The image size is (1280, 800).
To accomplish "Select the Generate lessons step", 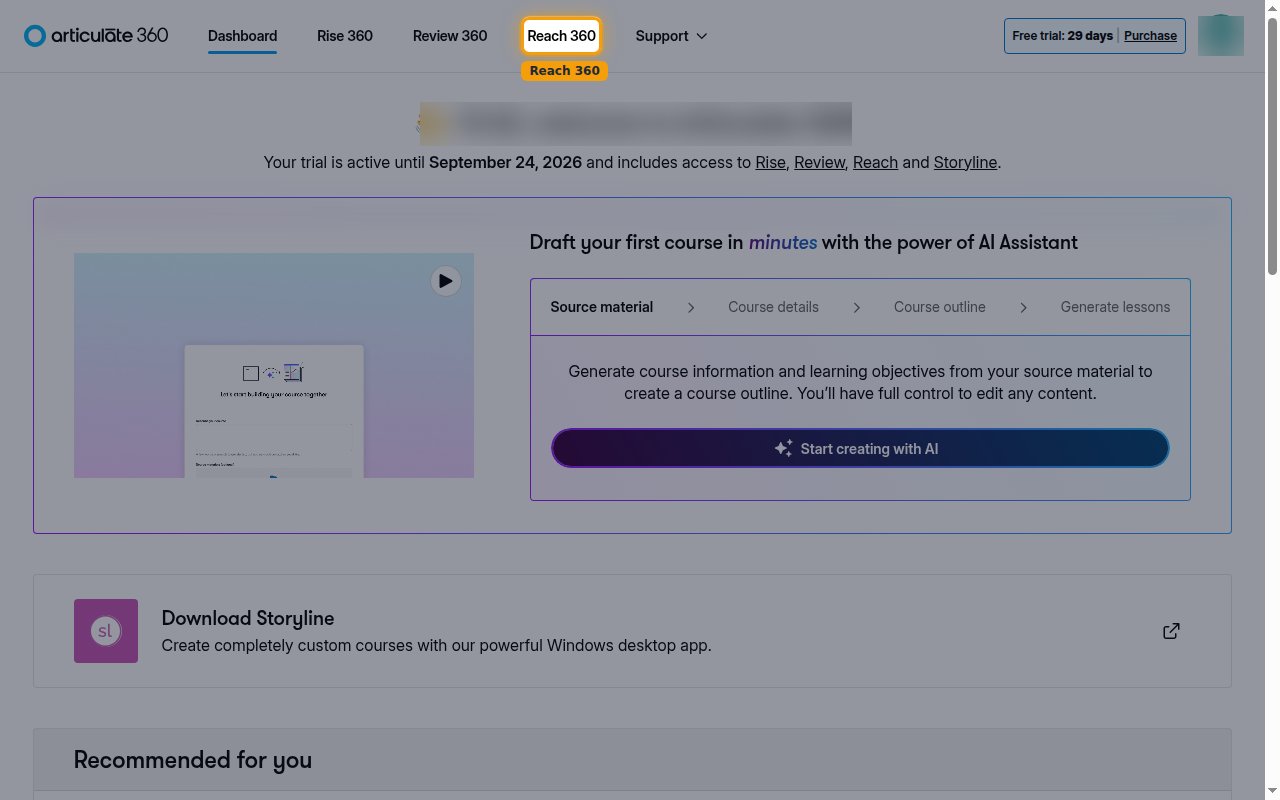I will coord(1115,307).
